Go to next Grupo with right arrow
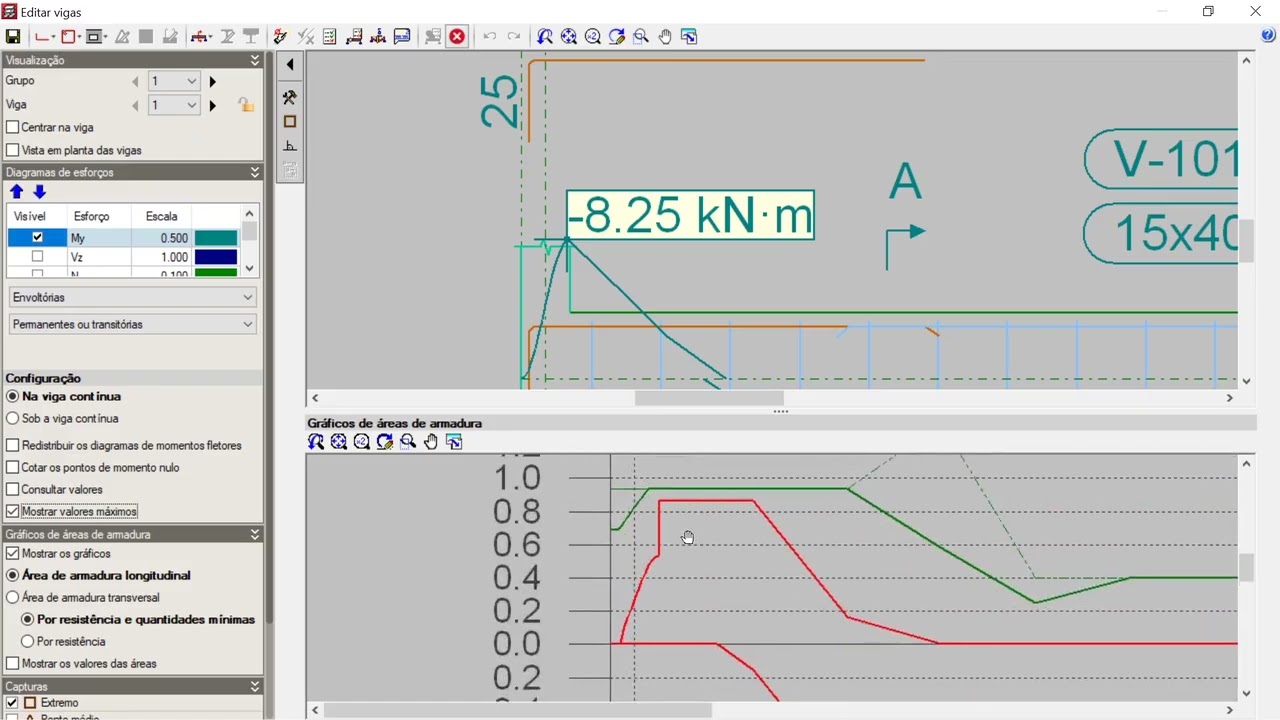The image size is (1280, 720). click(x=212, y=81)
